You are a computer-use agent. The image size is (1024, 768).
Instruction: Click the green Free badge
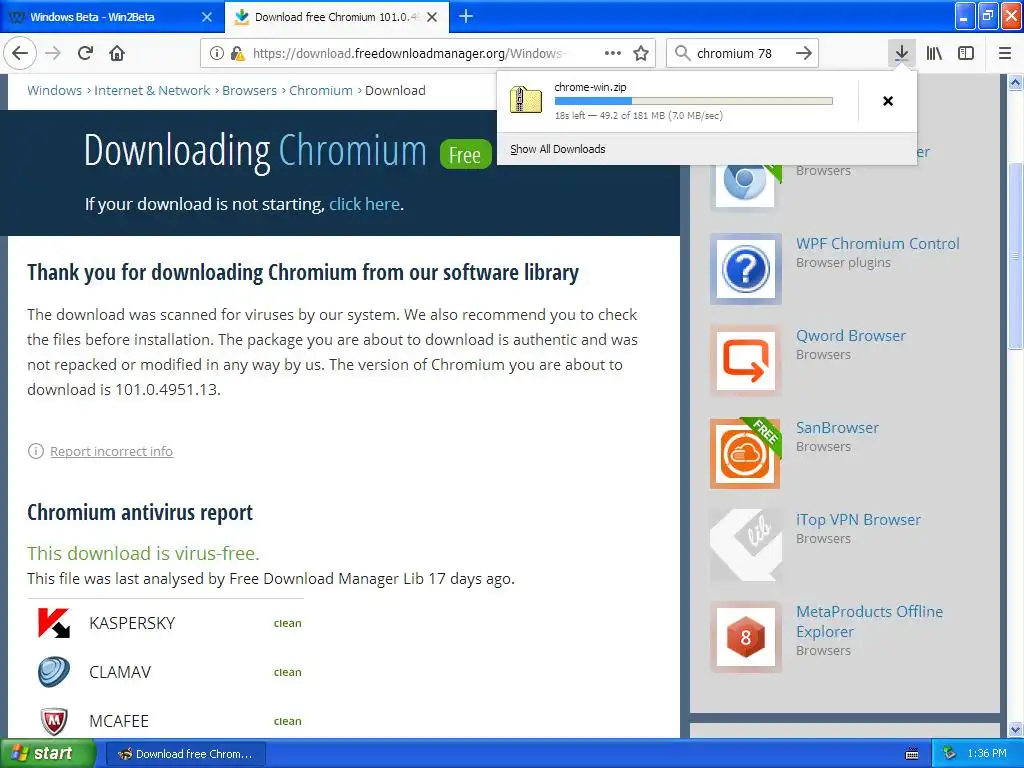[465, 155]
